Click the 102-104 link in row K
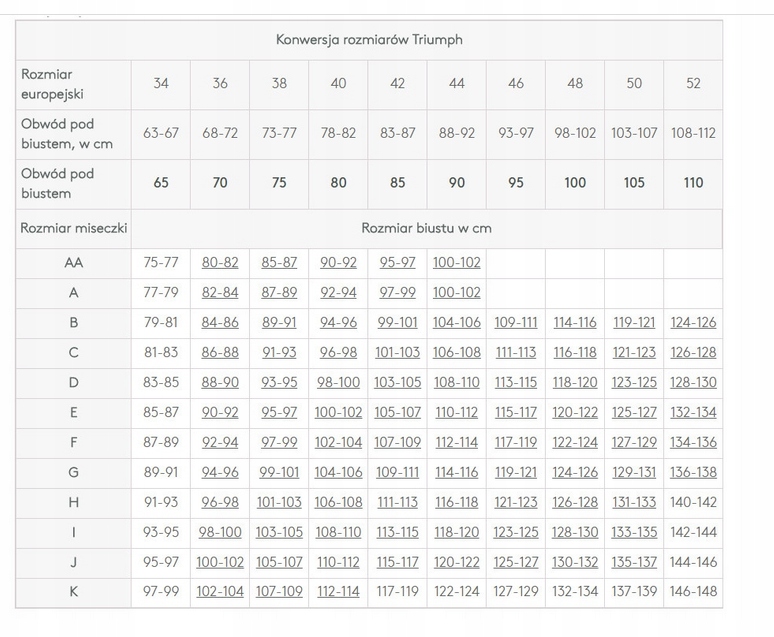 point(220,592)
